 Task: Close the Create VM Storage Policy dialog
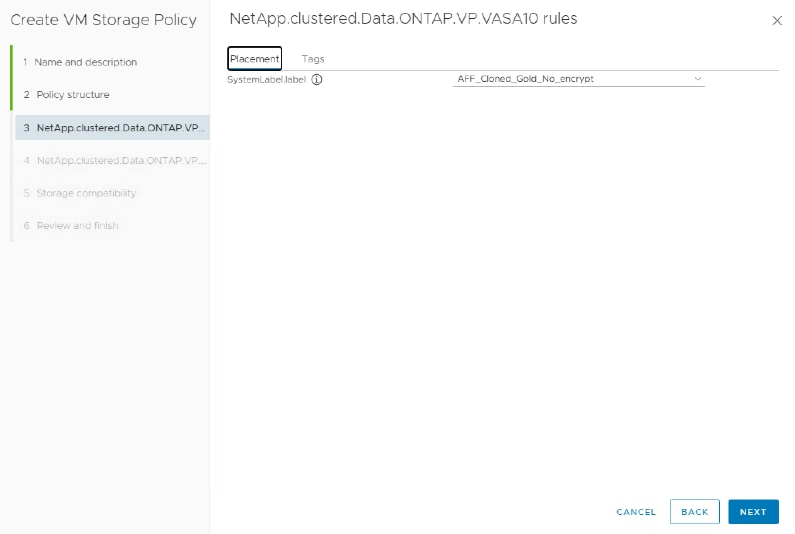(x=777, y=21)
